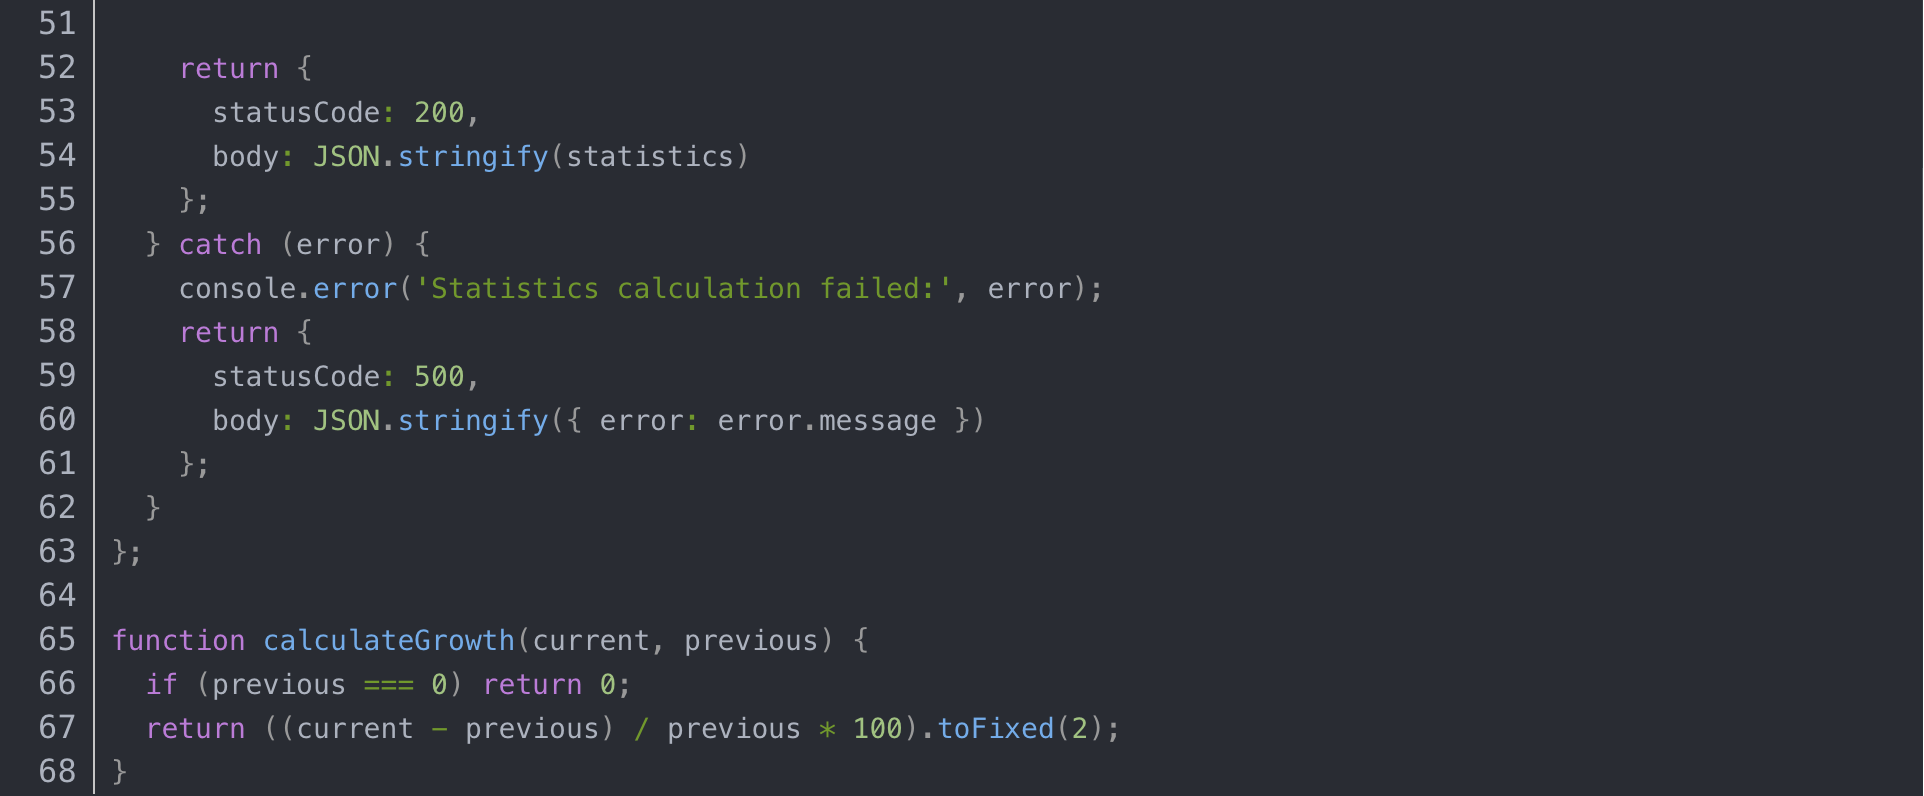The height and width of the screenshot is (796, 1924).
Task: Click the statistics argument on line 54
Action: tap(650, 156)
